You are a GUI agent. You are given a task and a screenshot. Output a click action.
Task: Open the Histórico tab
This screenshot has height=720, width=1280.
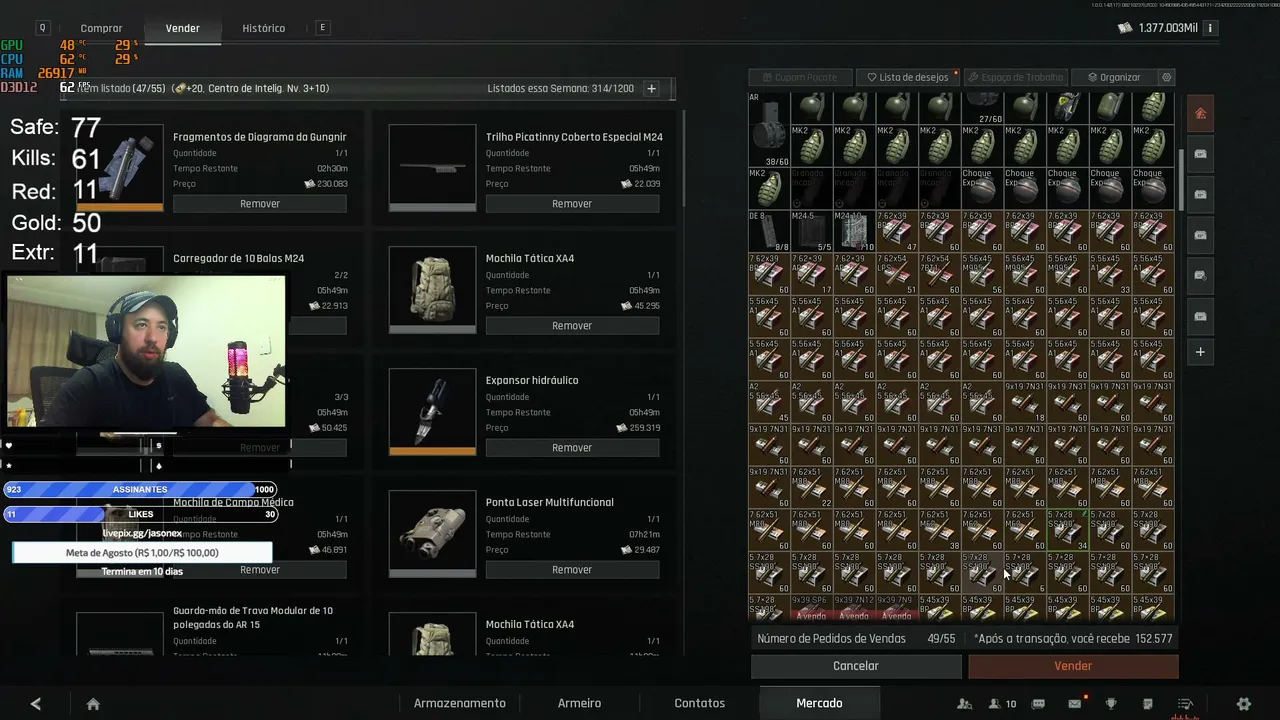(263, 28)
